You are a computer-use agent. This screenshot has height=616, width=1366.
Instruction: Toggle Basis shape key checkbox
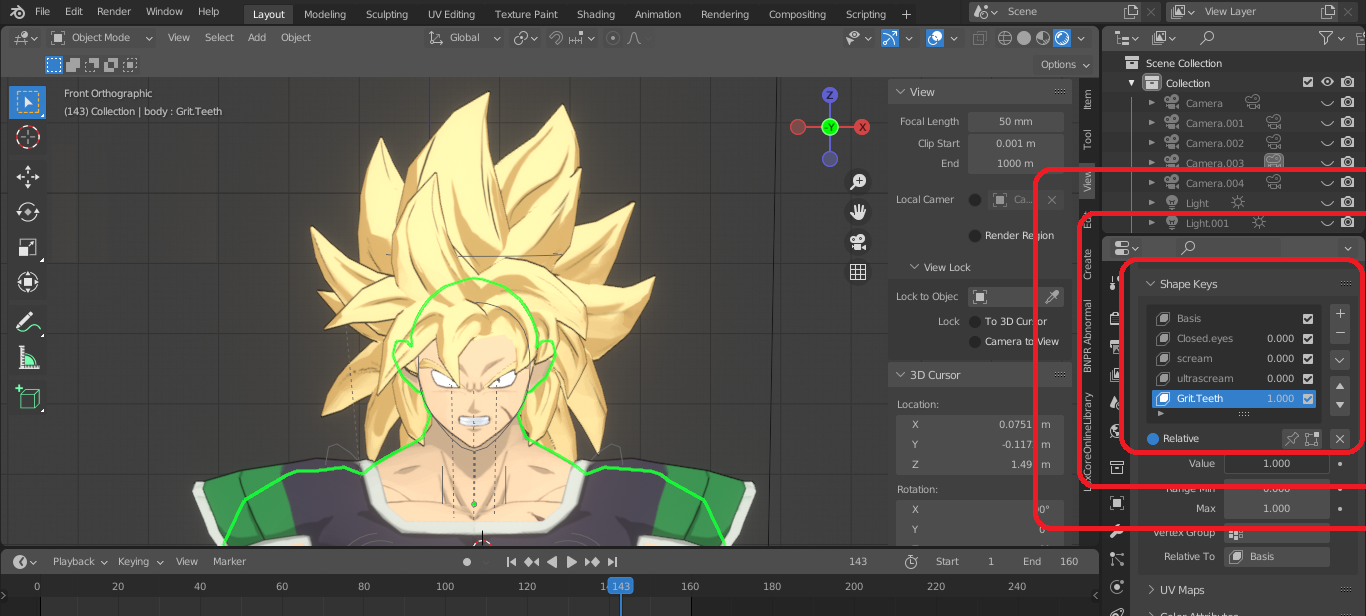point(1308,319)
